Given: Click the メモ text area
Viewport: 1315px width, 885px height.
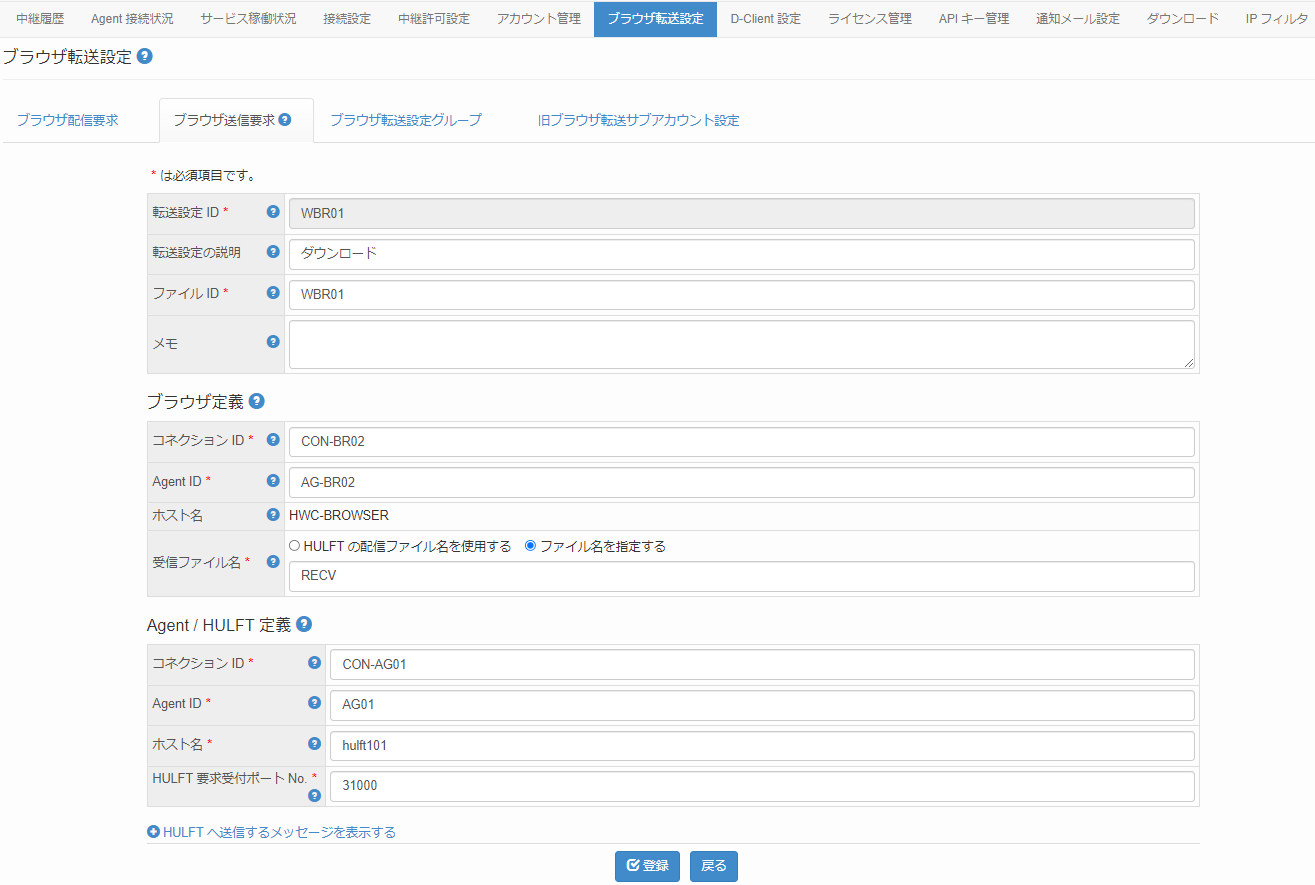Looking at the screenshot, I should [x=742, y=345].
